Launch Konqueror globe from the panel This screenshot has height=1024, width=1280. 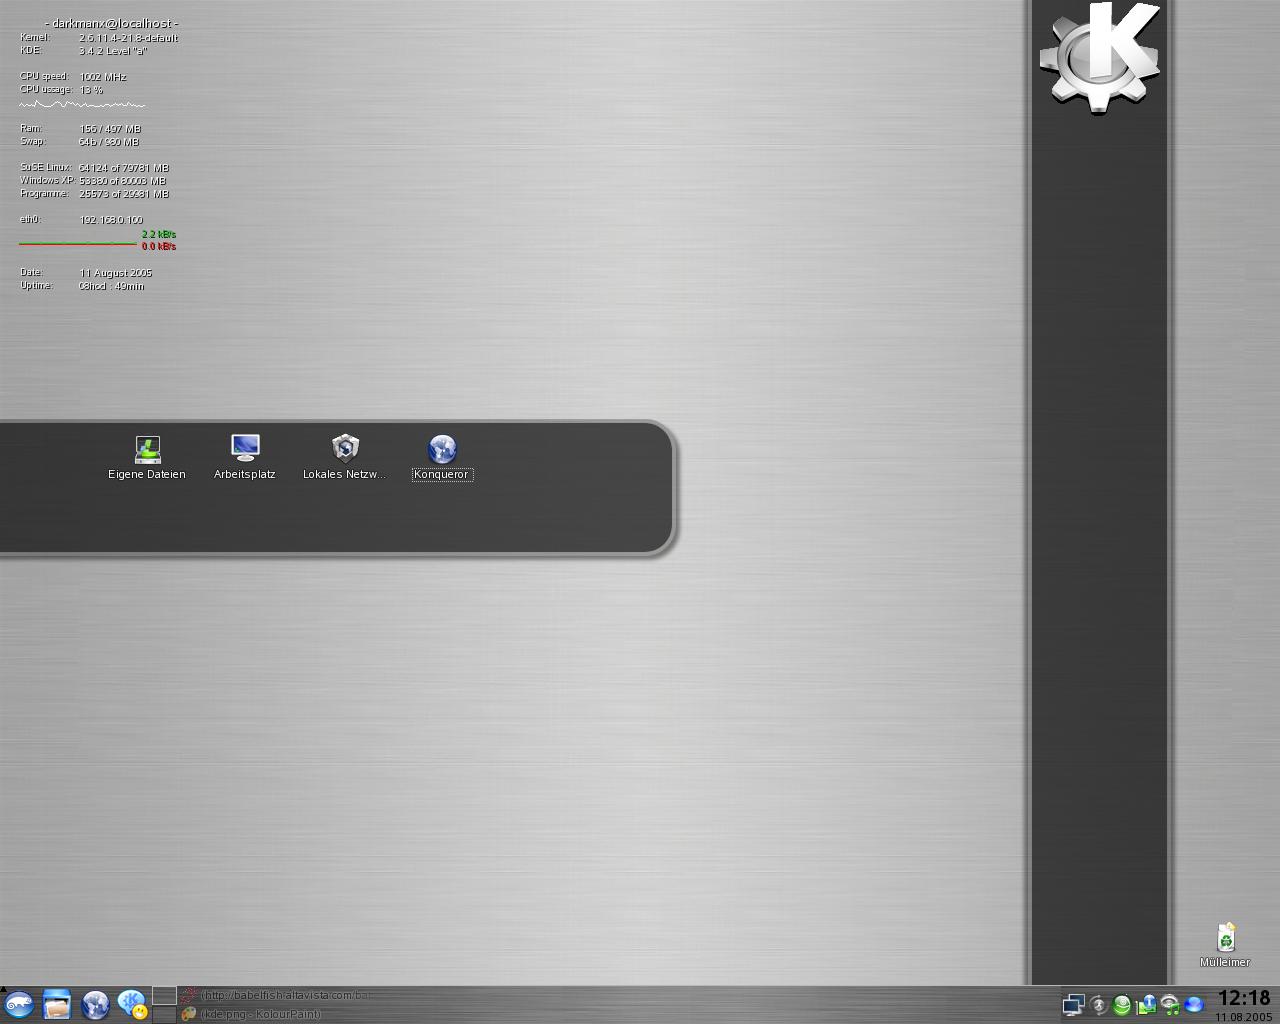95,1004
